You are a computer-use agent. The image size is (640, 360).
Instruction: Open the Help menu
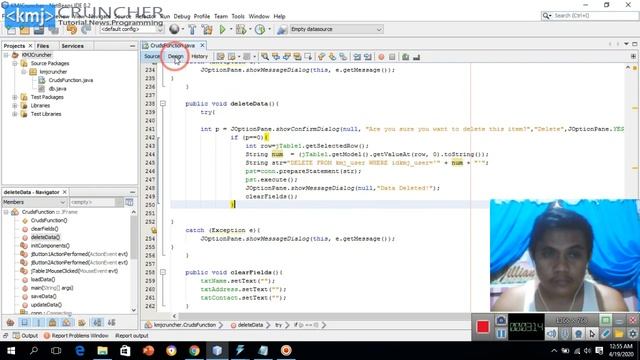click(279, 16)
